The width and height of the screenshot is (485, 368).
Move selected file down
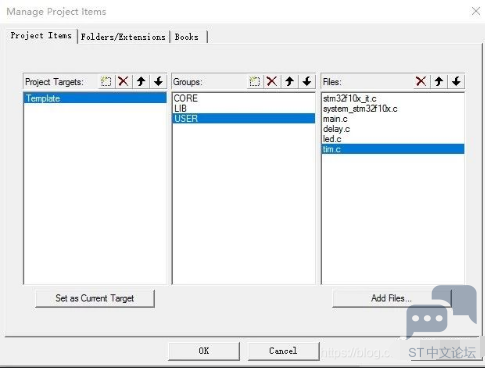[x=456, y=81]
